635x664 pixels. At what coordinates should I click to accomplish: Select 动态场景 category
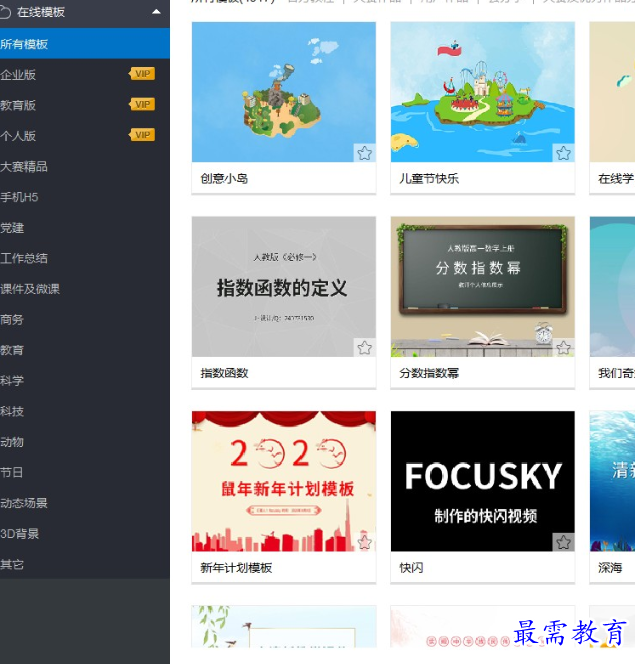click(24, 503)
